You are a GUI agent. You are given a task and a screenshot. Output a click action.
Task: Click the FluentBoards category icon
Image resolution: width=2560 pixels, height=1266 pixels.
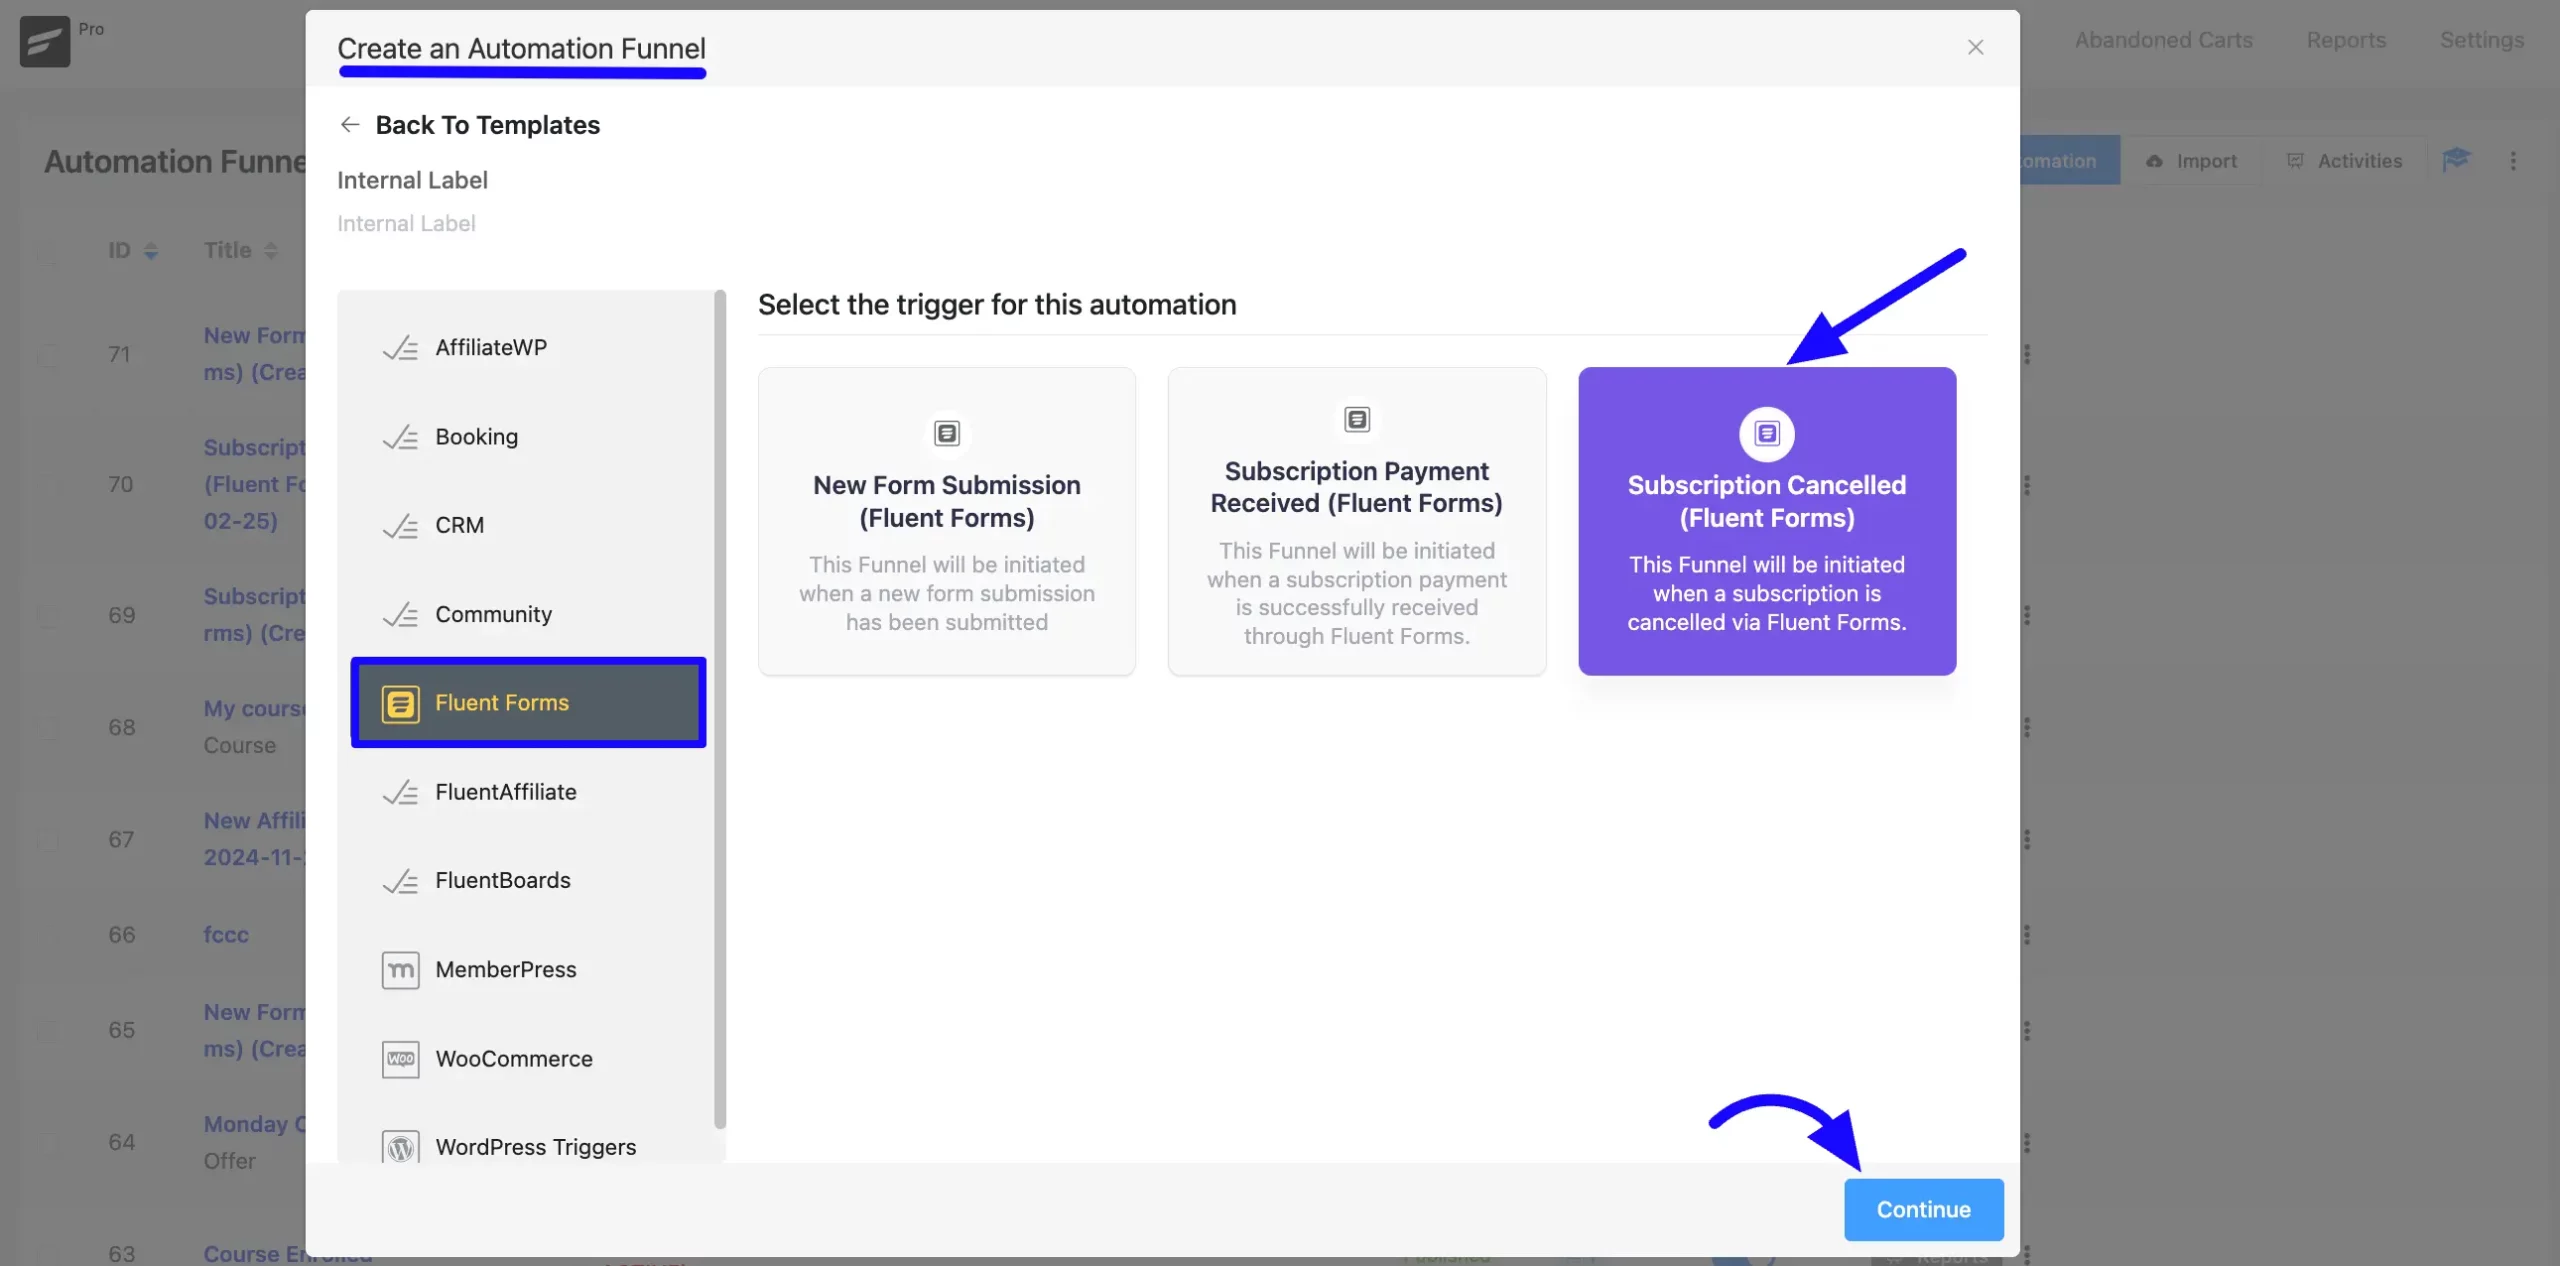400,881
